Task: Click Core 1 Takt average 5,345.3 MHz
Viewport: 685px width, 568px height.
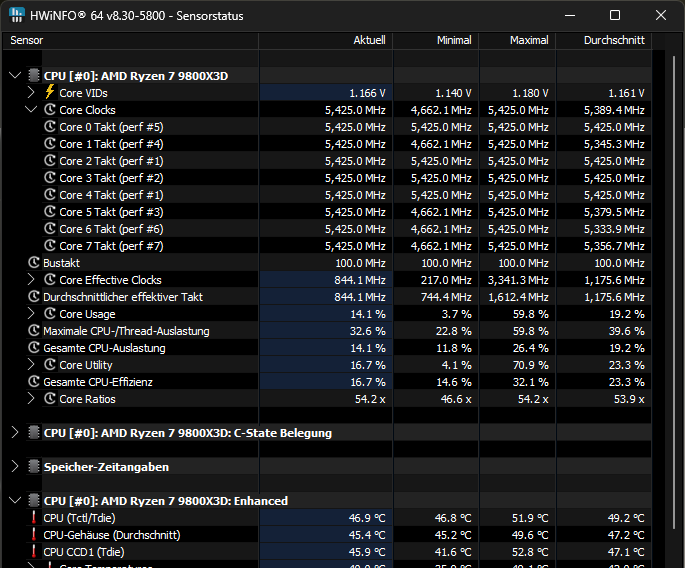Action: coord(614,144)
